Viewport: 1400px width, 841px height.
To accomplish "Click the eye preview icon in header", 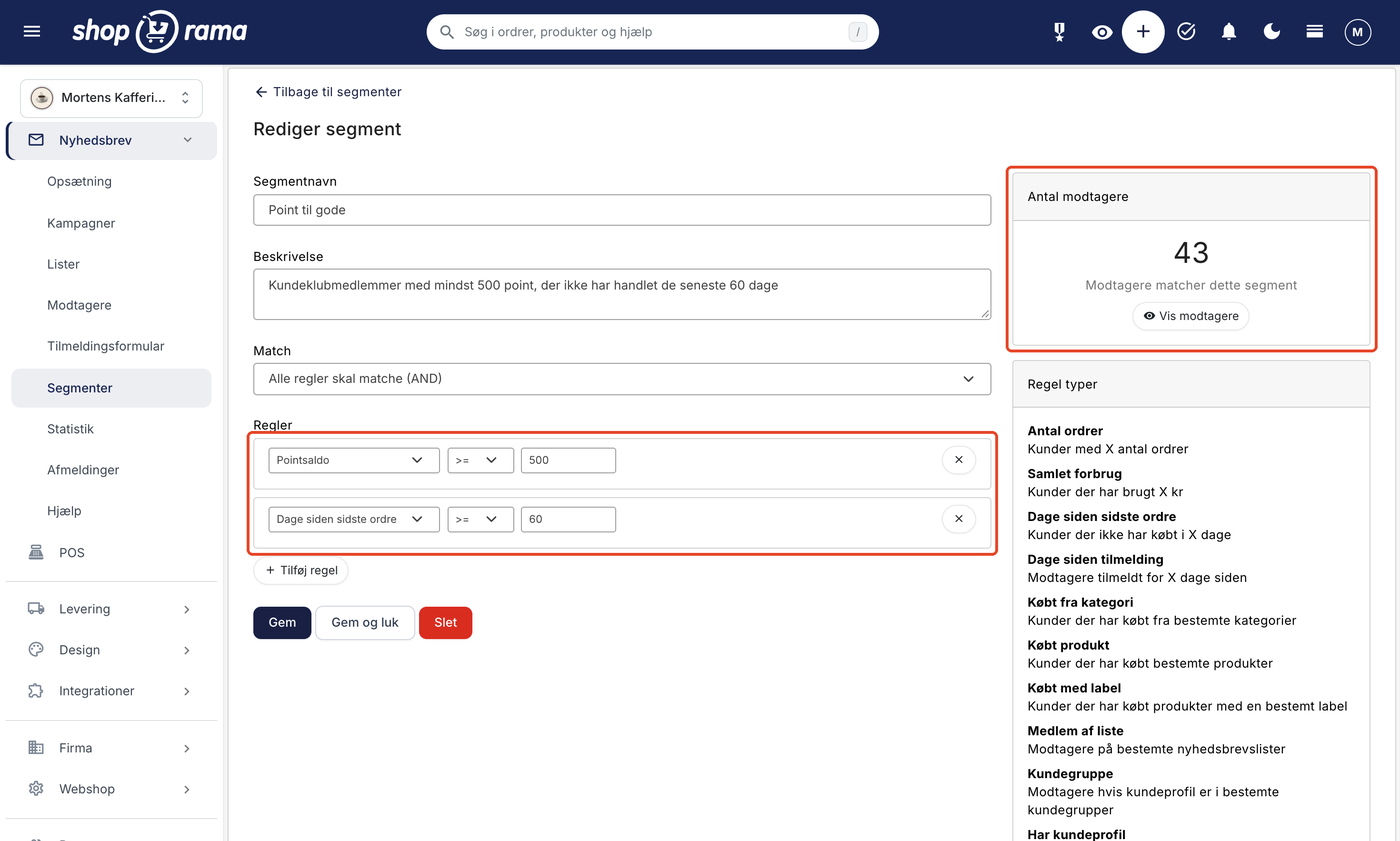I will click(x=1102, y=32).
